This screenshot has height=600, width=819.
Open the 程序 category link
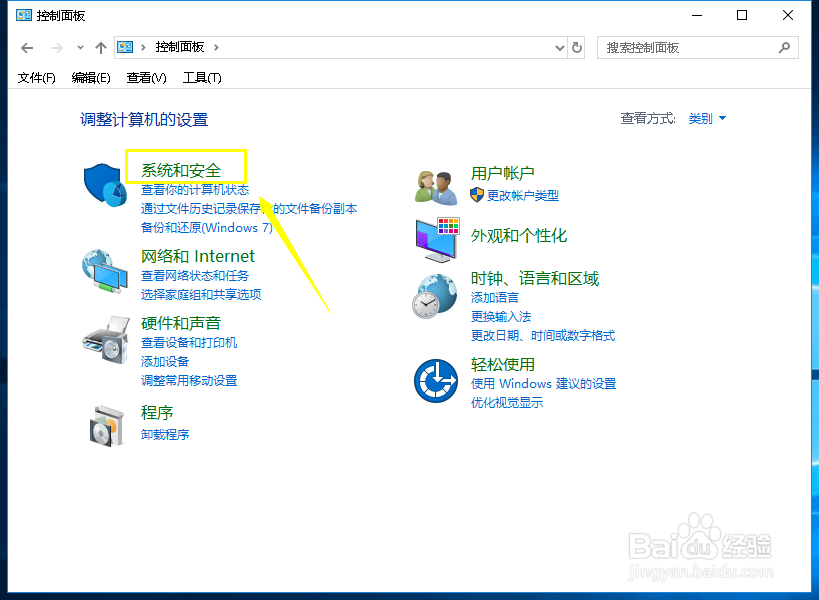157,413
